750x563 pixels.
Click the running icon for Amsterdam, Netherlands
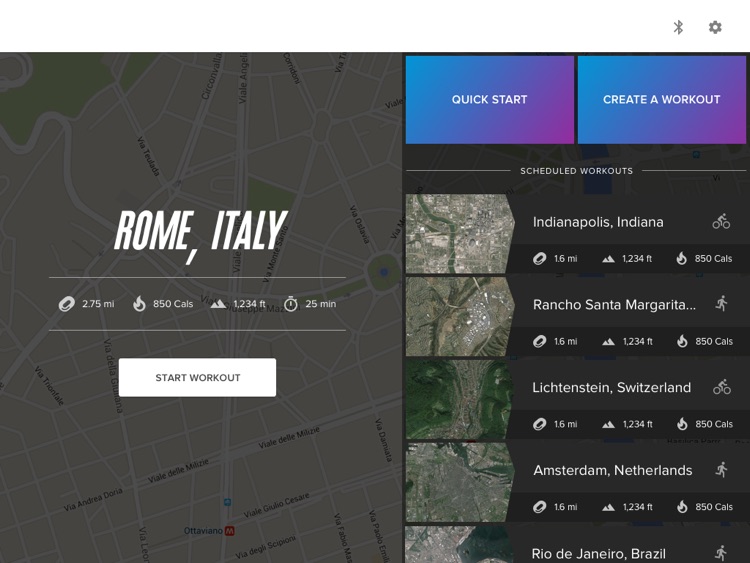click(x=722, y=470)
